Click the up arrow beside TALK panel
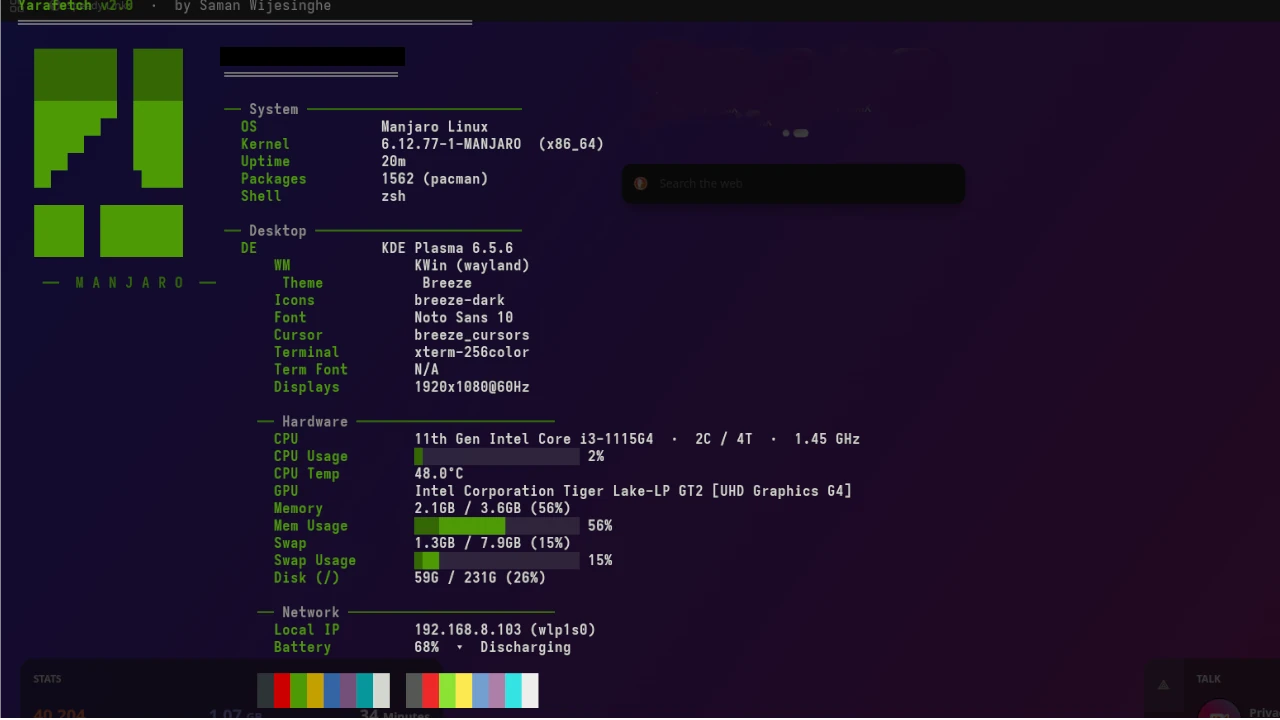Viewport: 1280px width, 720px height. pos(1163,685)
